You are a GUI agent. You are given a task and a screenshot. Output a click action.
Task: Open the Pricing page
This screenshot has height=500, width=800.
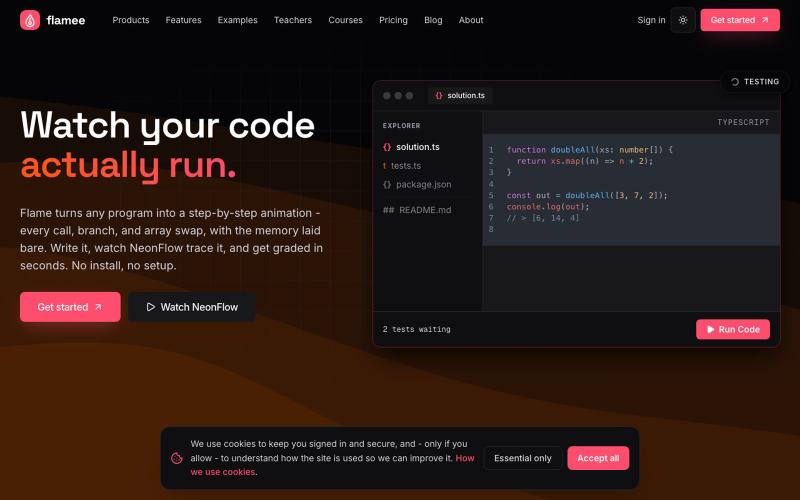click(393, 20)
